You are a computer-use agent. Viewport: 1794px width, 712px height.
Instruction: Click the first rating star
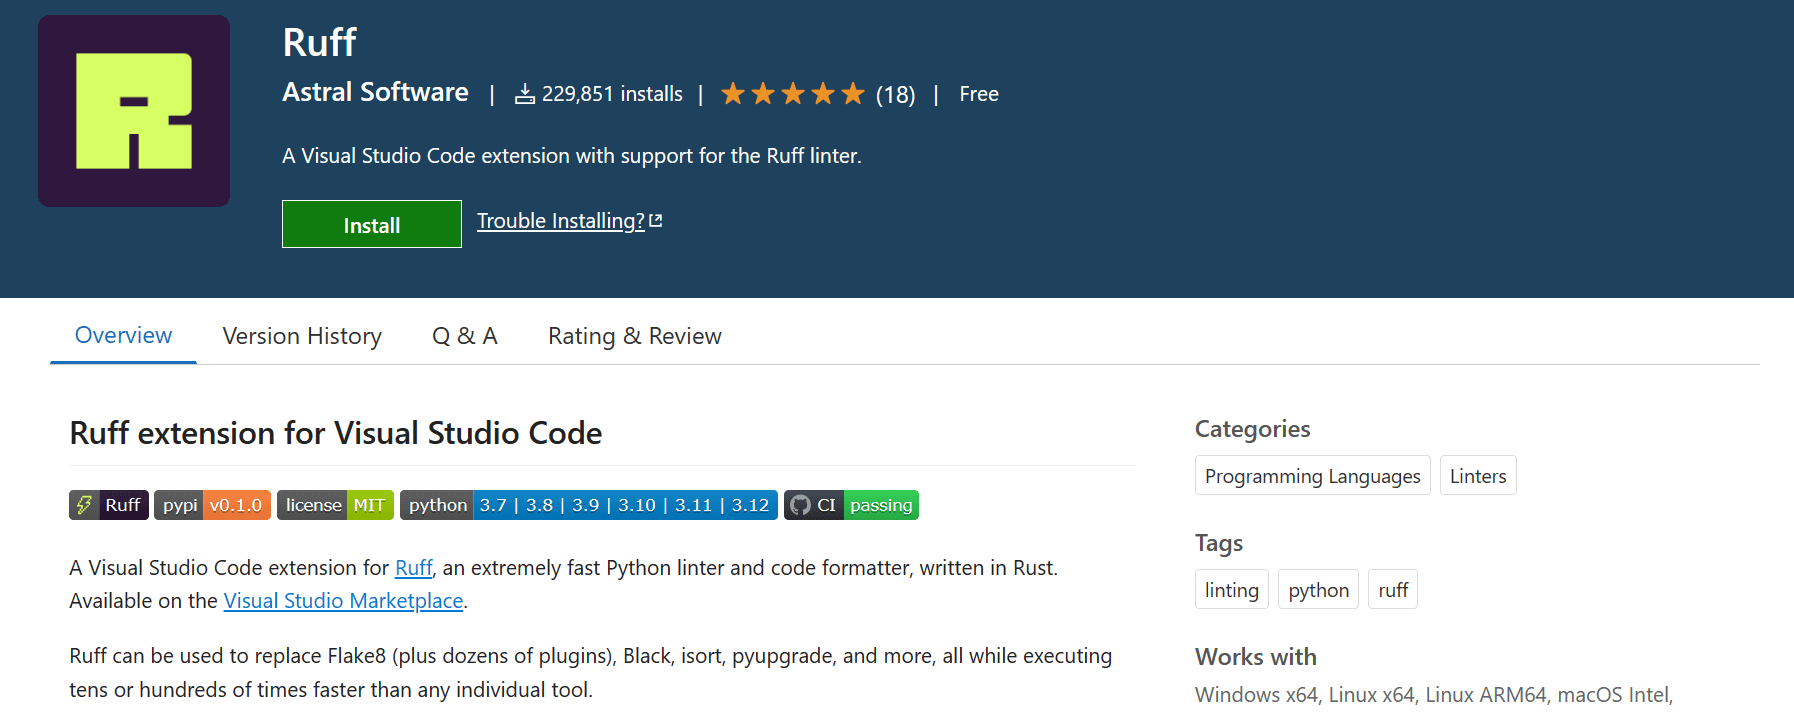click(733, 94)
